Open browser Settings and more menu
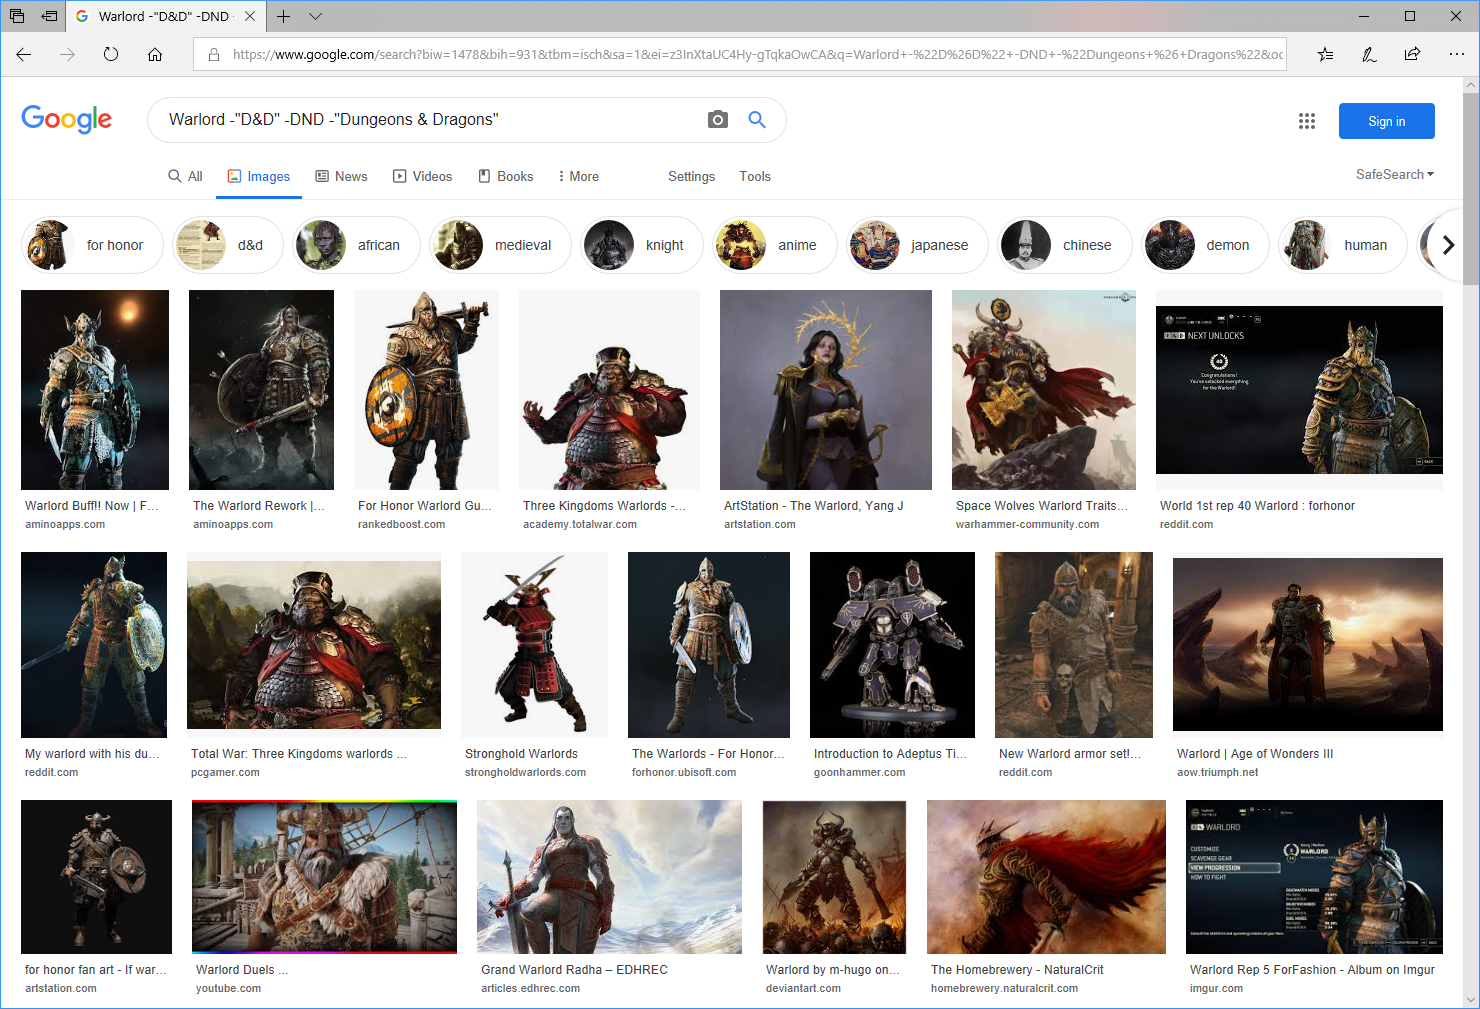 coord(1456,54)
